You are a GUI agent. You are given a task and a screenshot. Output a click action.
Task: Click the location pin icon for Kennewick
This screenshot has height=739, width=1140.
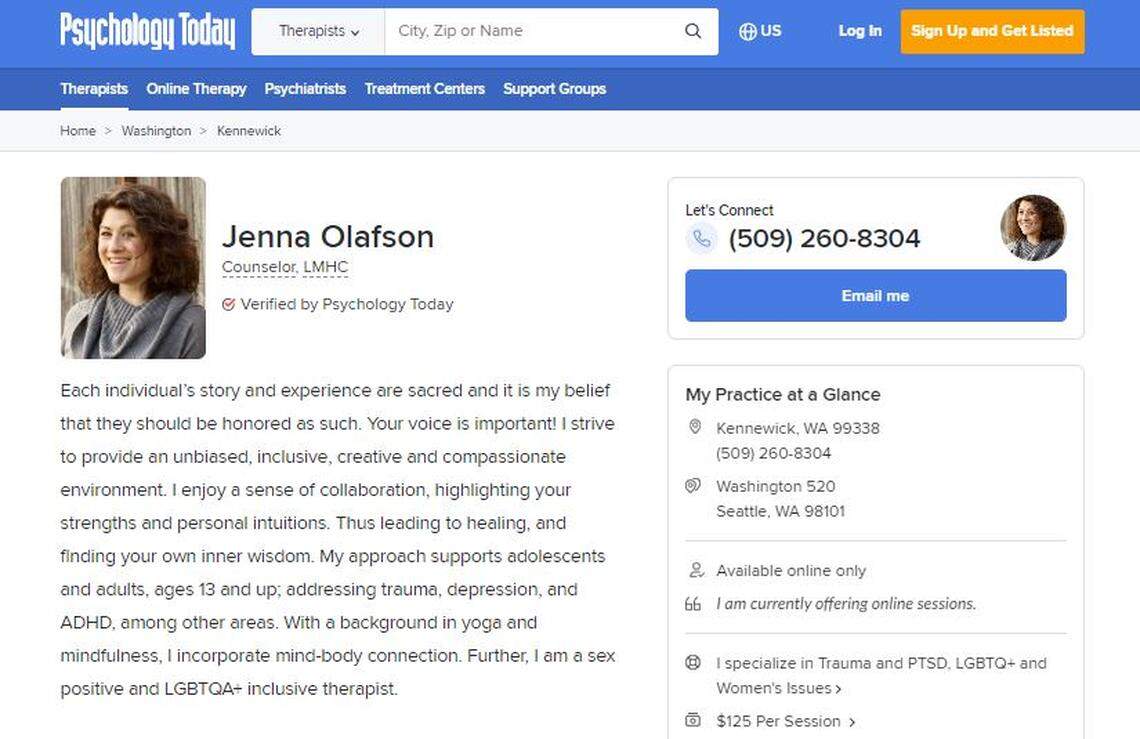[695, 427]
